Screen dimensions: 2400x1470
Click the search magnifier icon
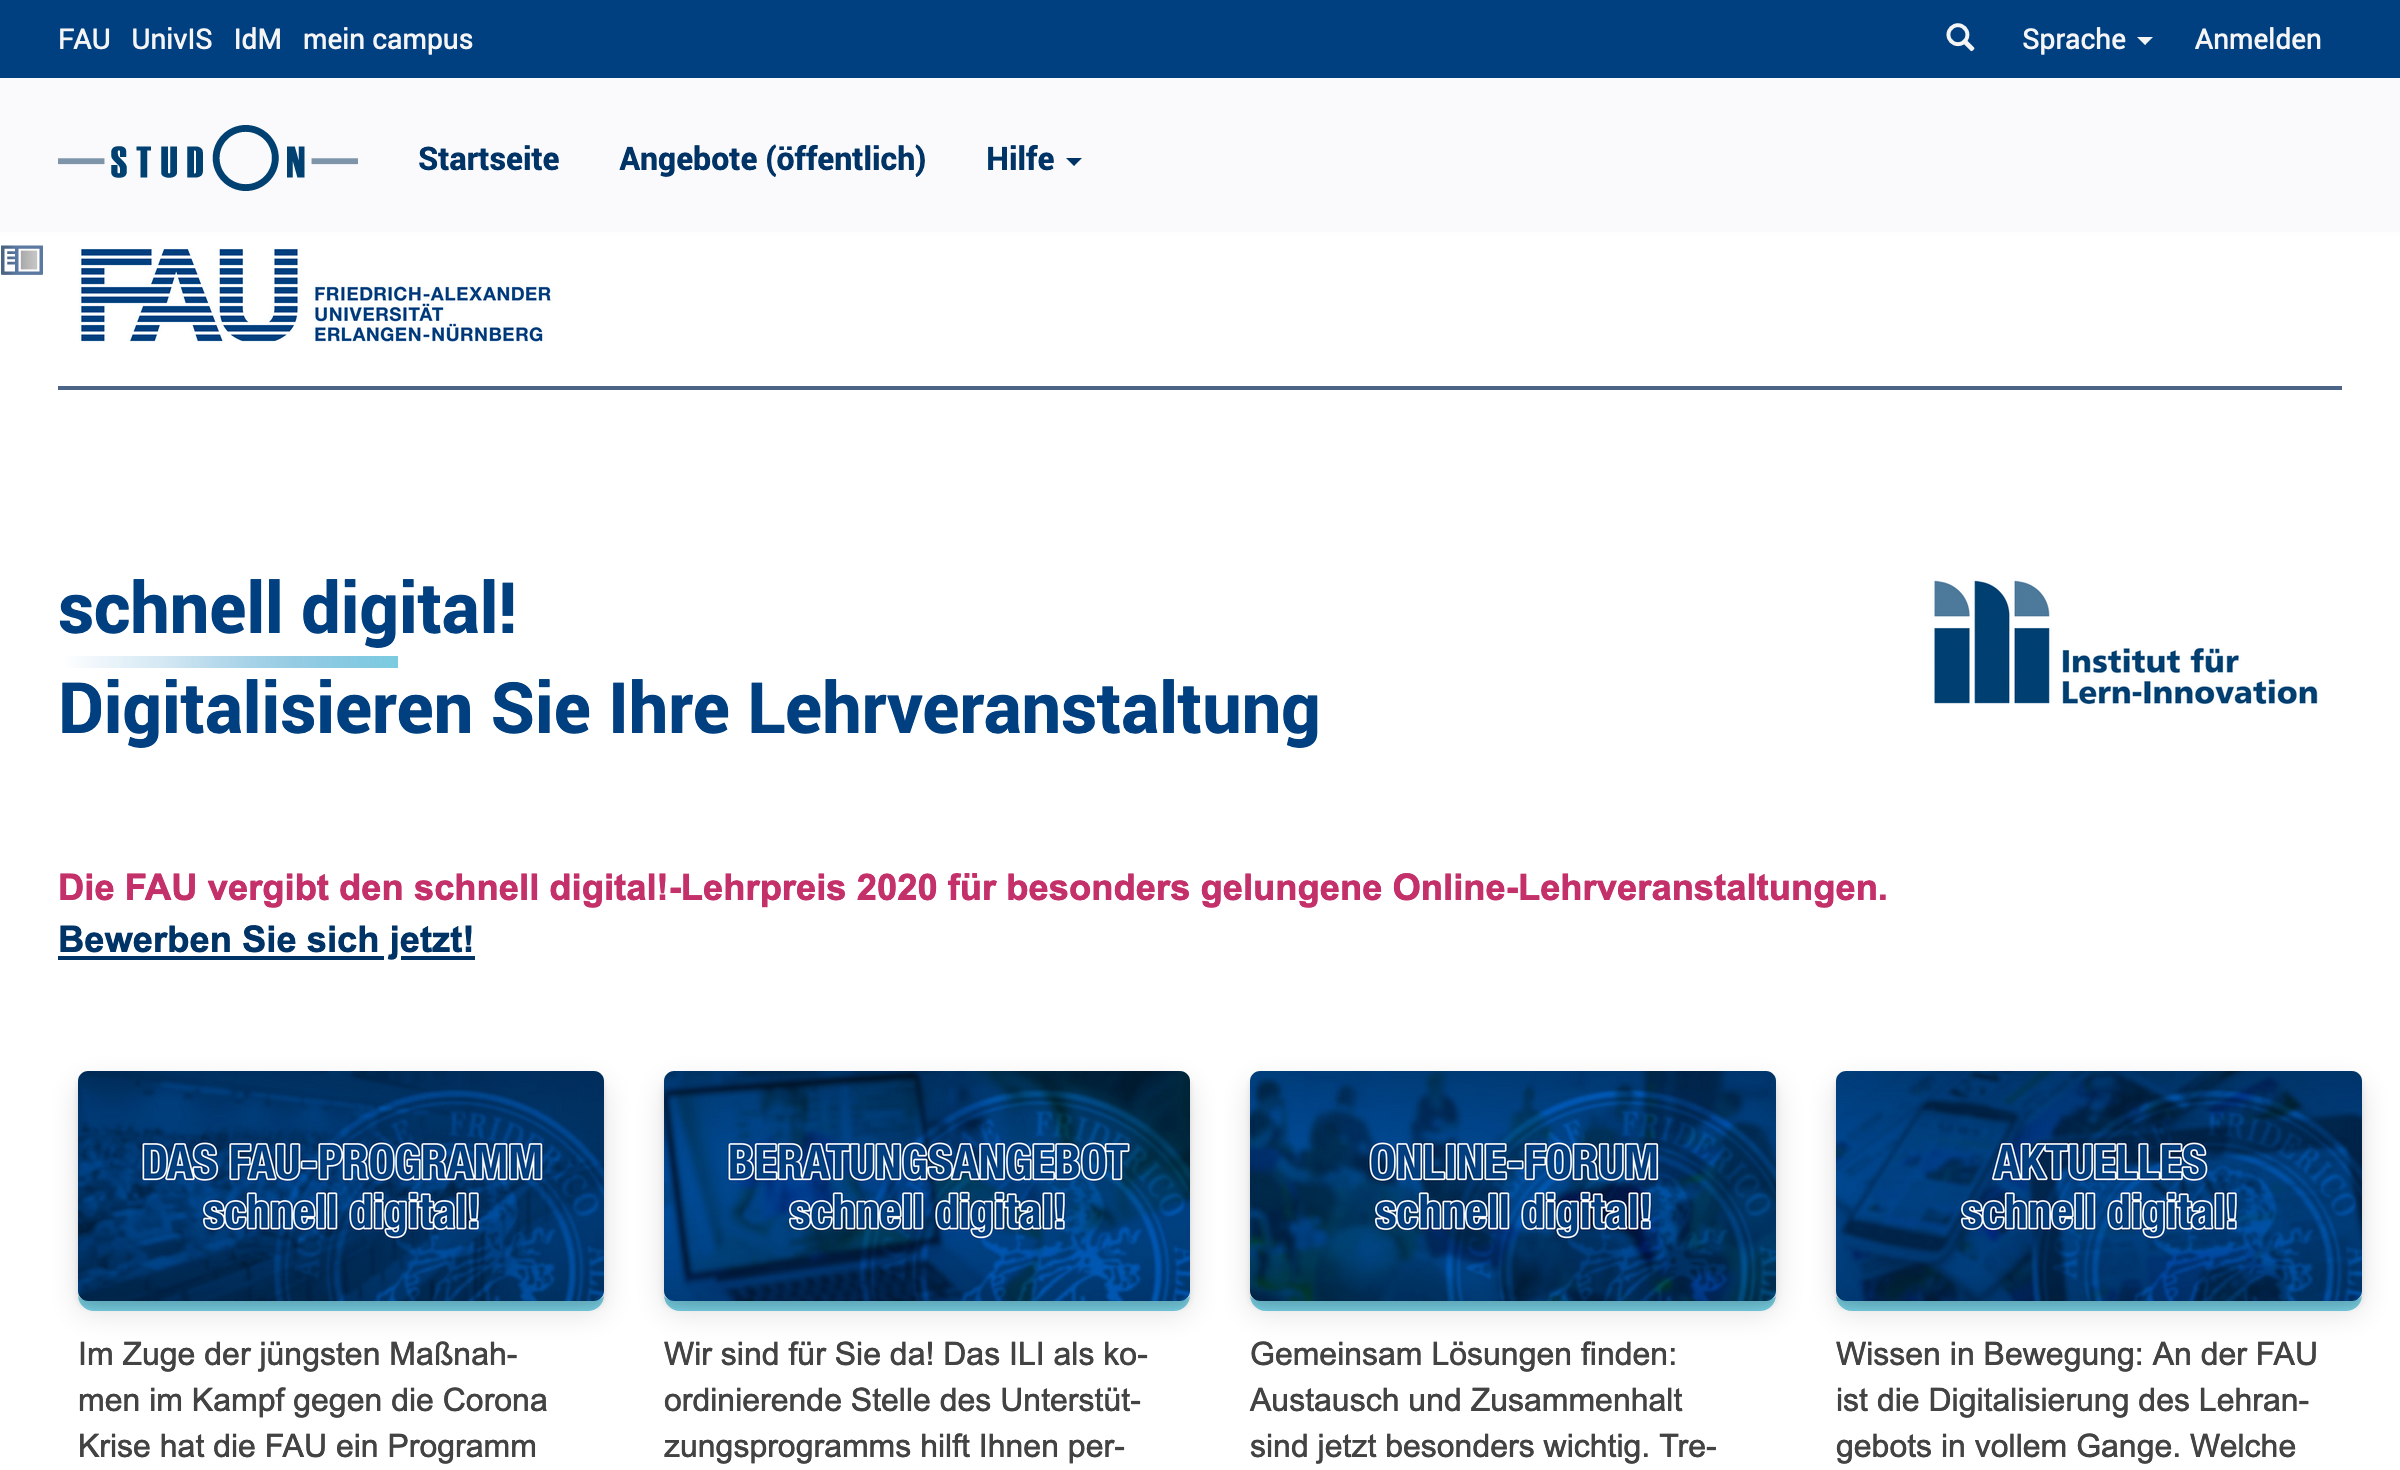click(x=1960, y=38)
